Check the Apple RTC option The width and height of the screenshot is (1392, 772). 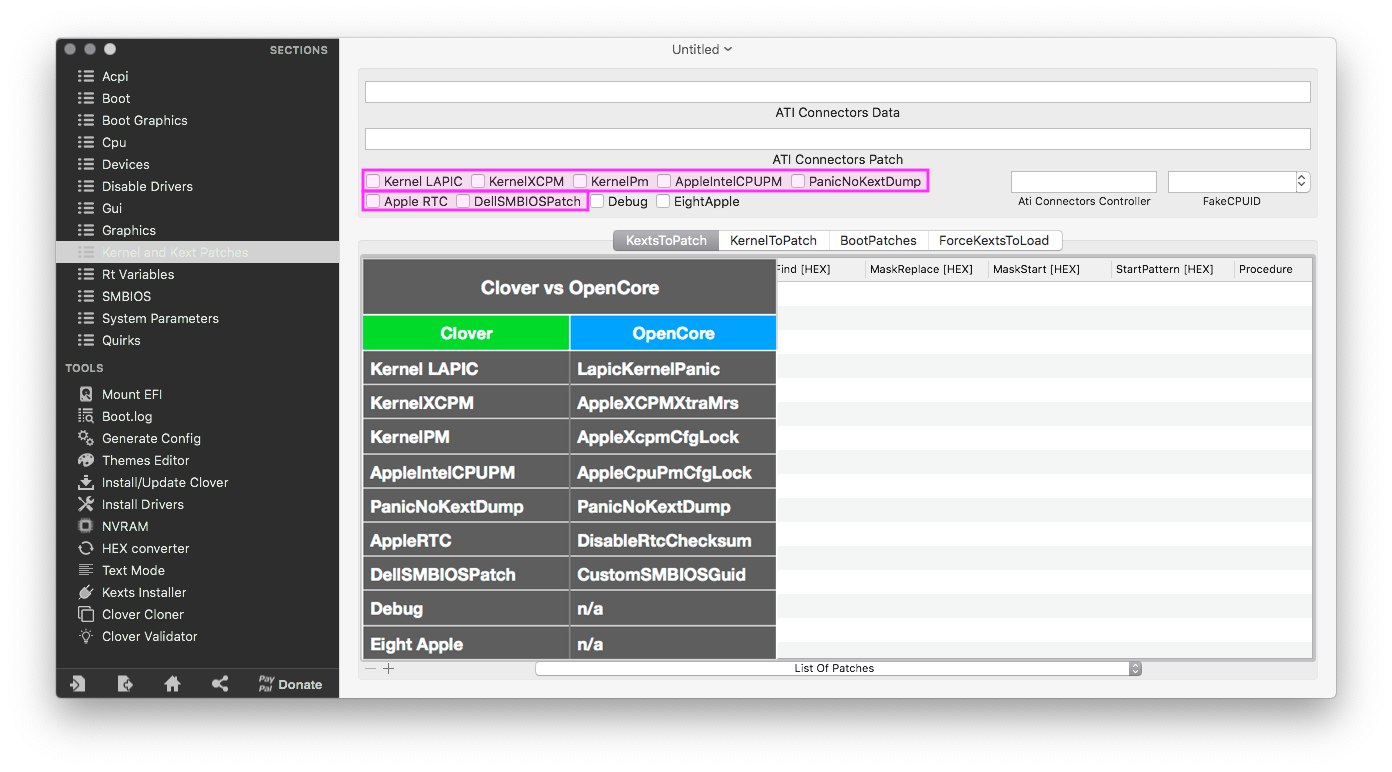click(x=373, y=201)
